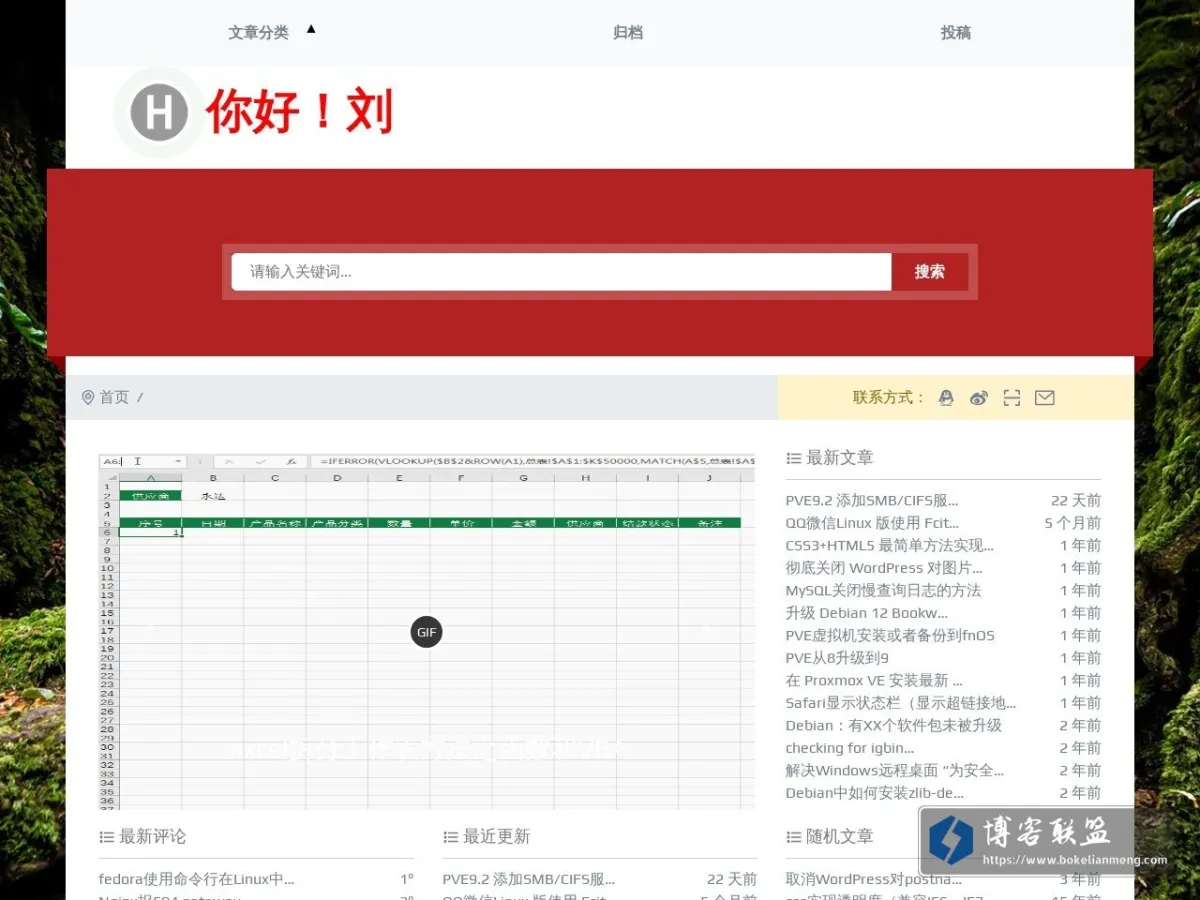The width and height of the screenshot is (1200, 900).
Task: Click the list icon beside 最新评论
Action: pyautogui.click(x=106, y=837)
